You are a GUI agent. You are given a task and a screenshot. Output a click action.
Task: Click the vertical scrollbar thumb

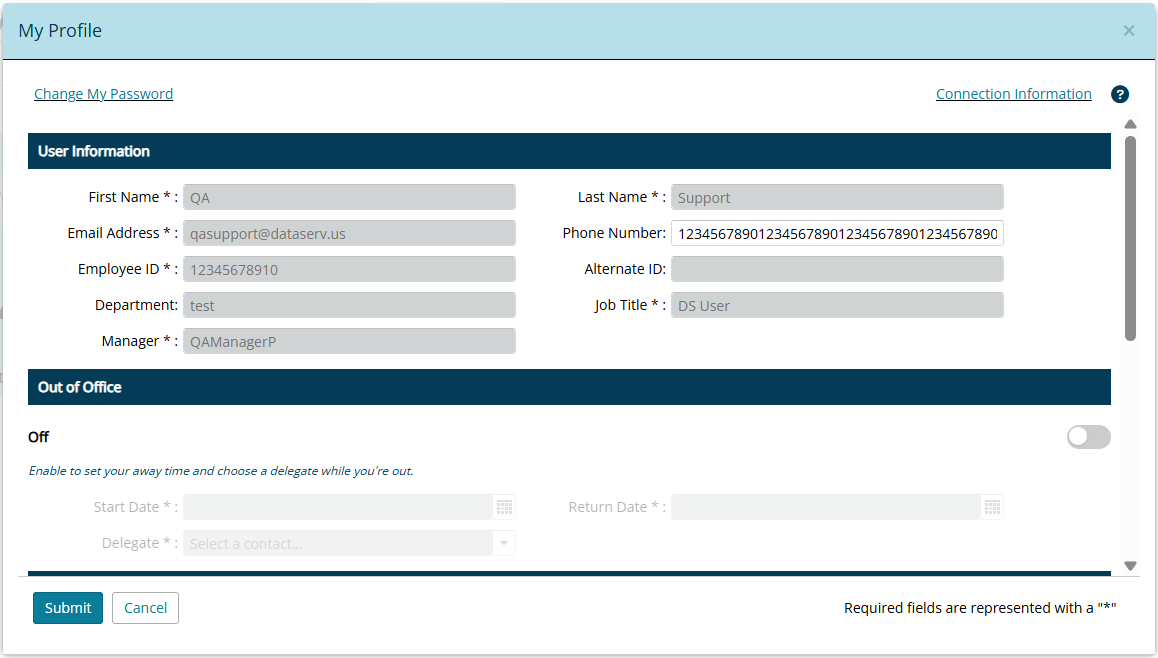1130,238
